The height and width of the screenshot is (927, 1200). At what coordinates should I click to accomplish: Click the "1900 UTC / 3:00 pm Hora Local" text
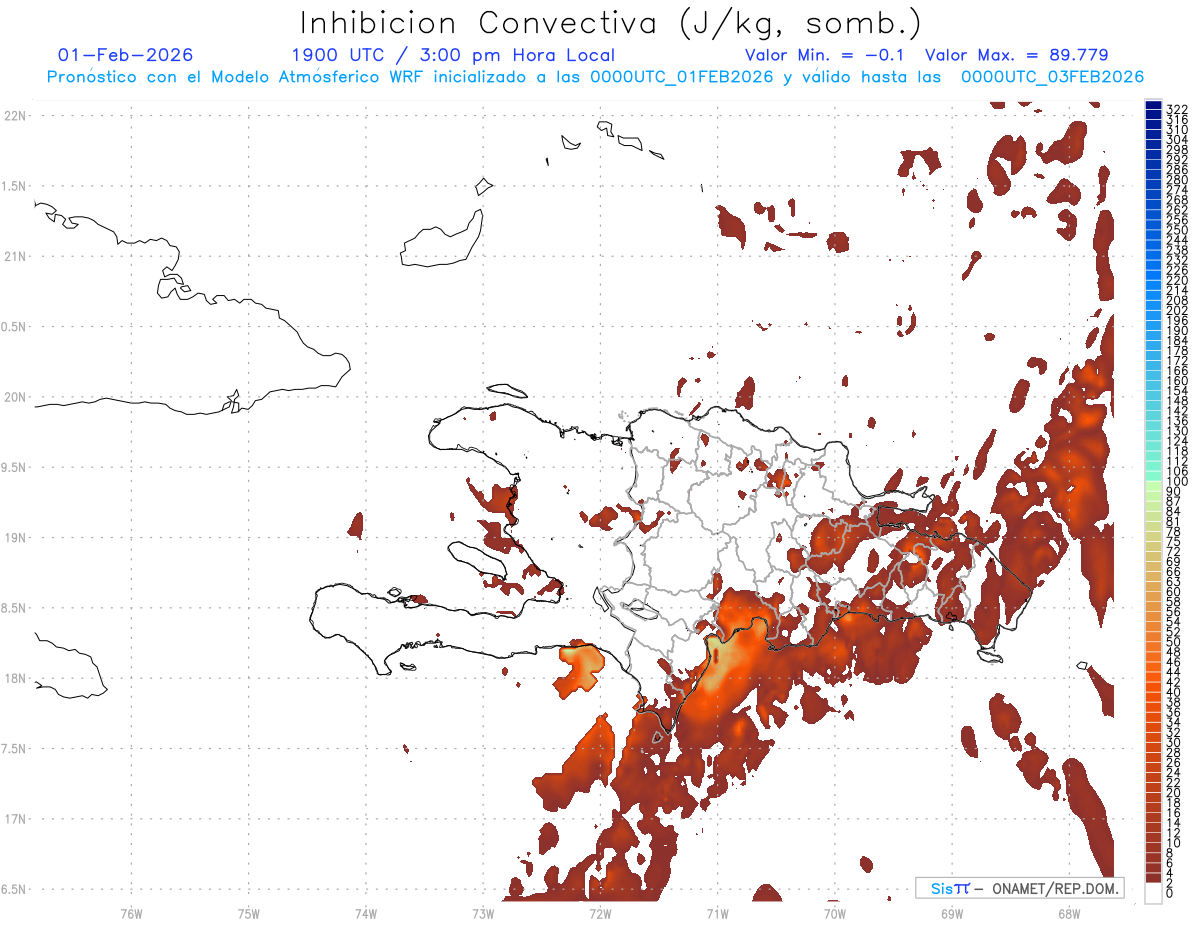pos(453,55)
